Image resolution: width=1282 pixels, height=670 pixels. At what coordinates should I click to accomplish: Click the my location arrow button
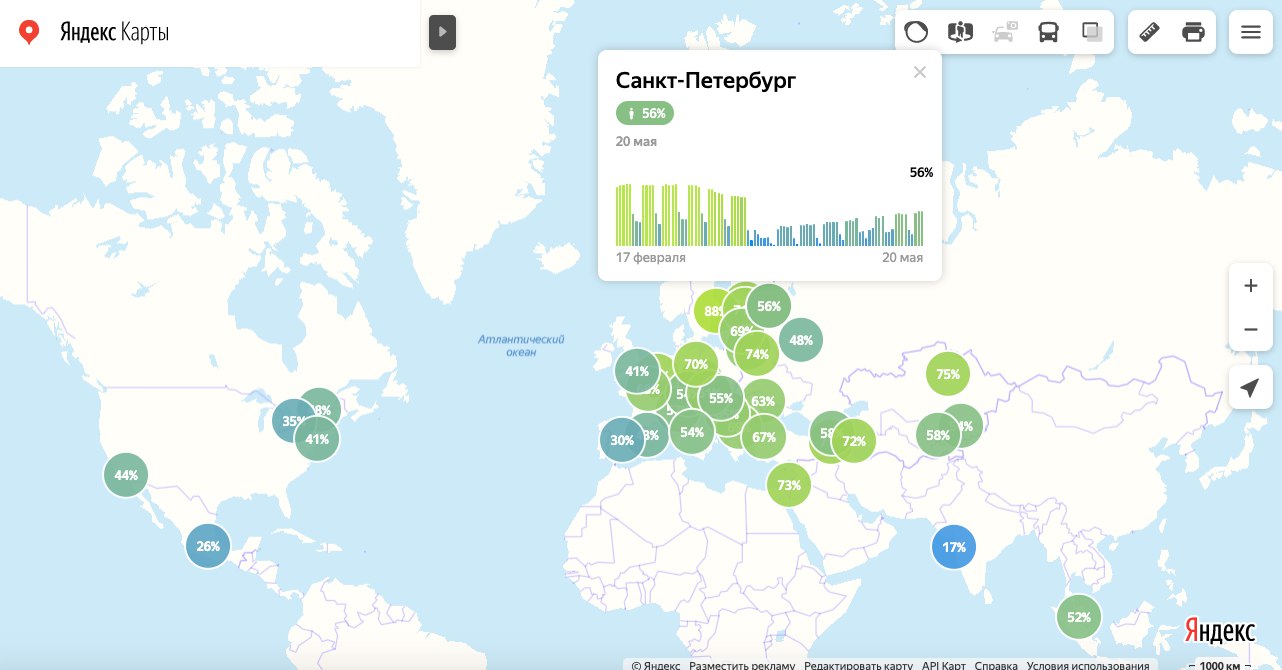click(1250, 388)
